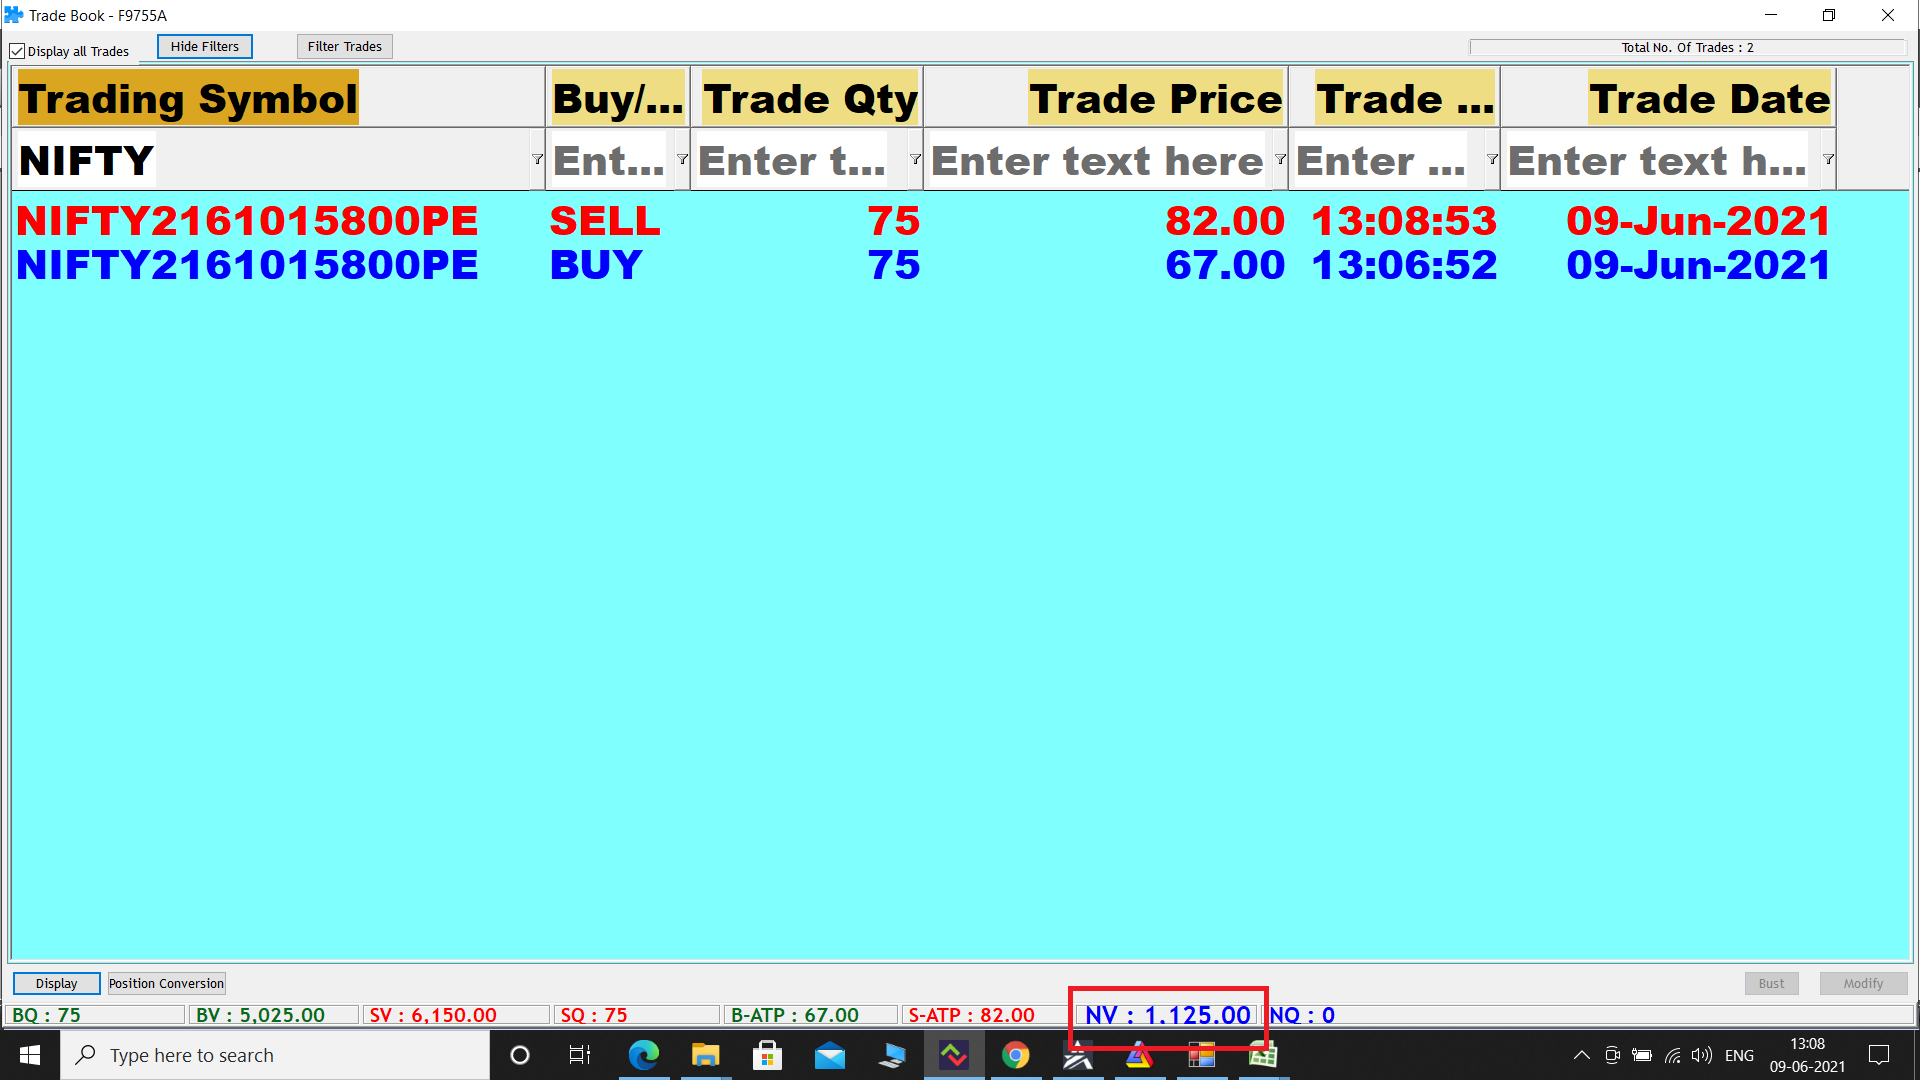The height and width of the screenshot is (1080, 1920).
Task: Select the BUY NIFTY2161015800PE trade row
Action: coord(924,265)
